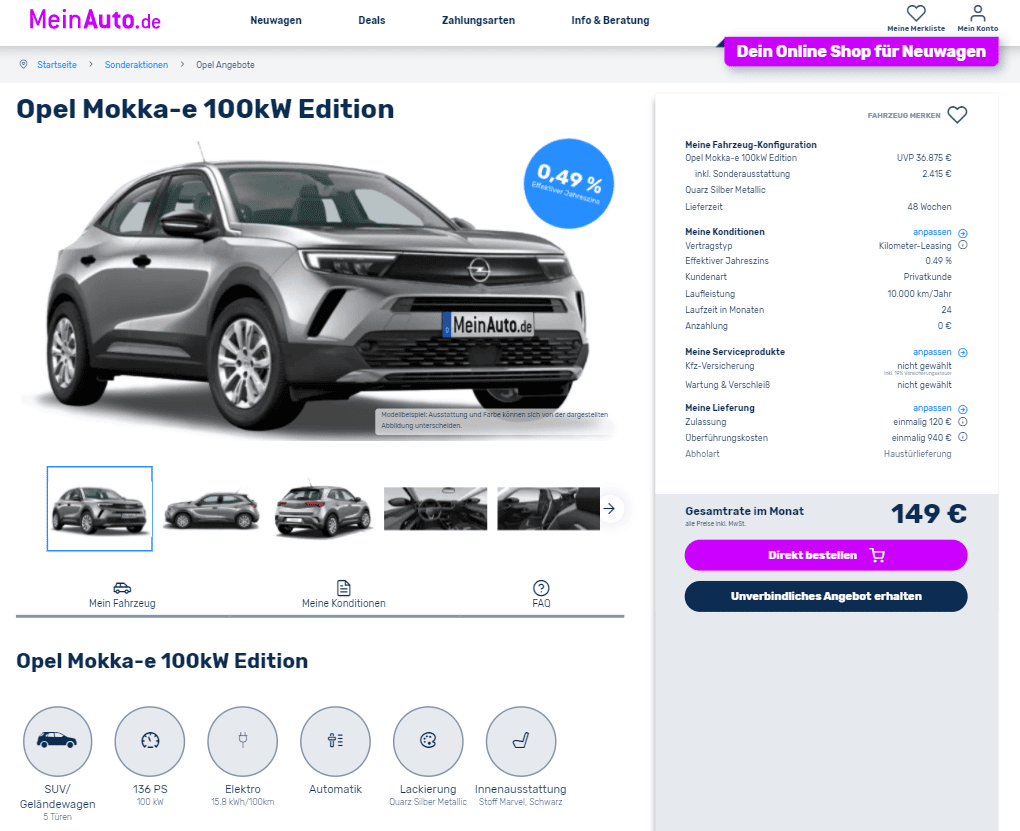Open Mein Konto user icon
Viewport: 1020px width, 831px height.
click(977, 13)
